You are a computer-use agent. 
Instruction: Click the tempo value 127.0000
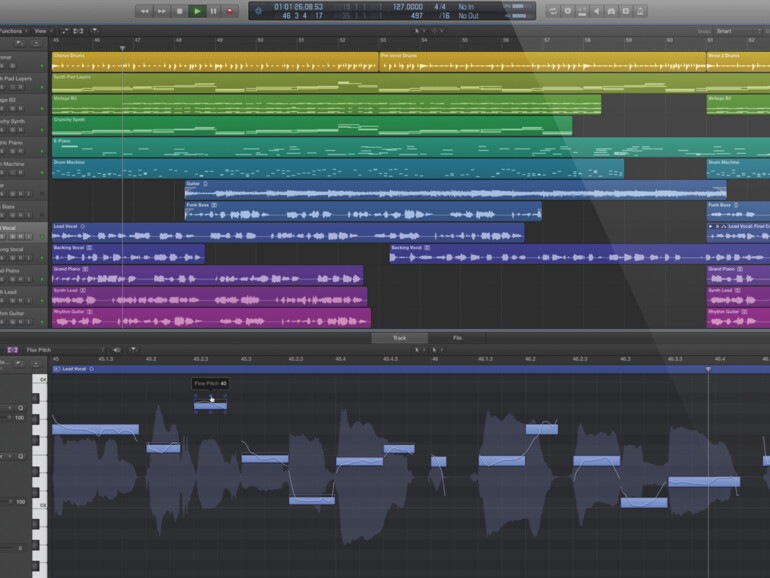(x=408, y=7)
